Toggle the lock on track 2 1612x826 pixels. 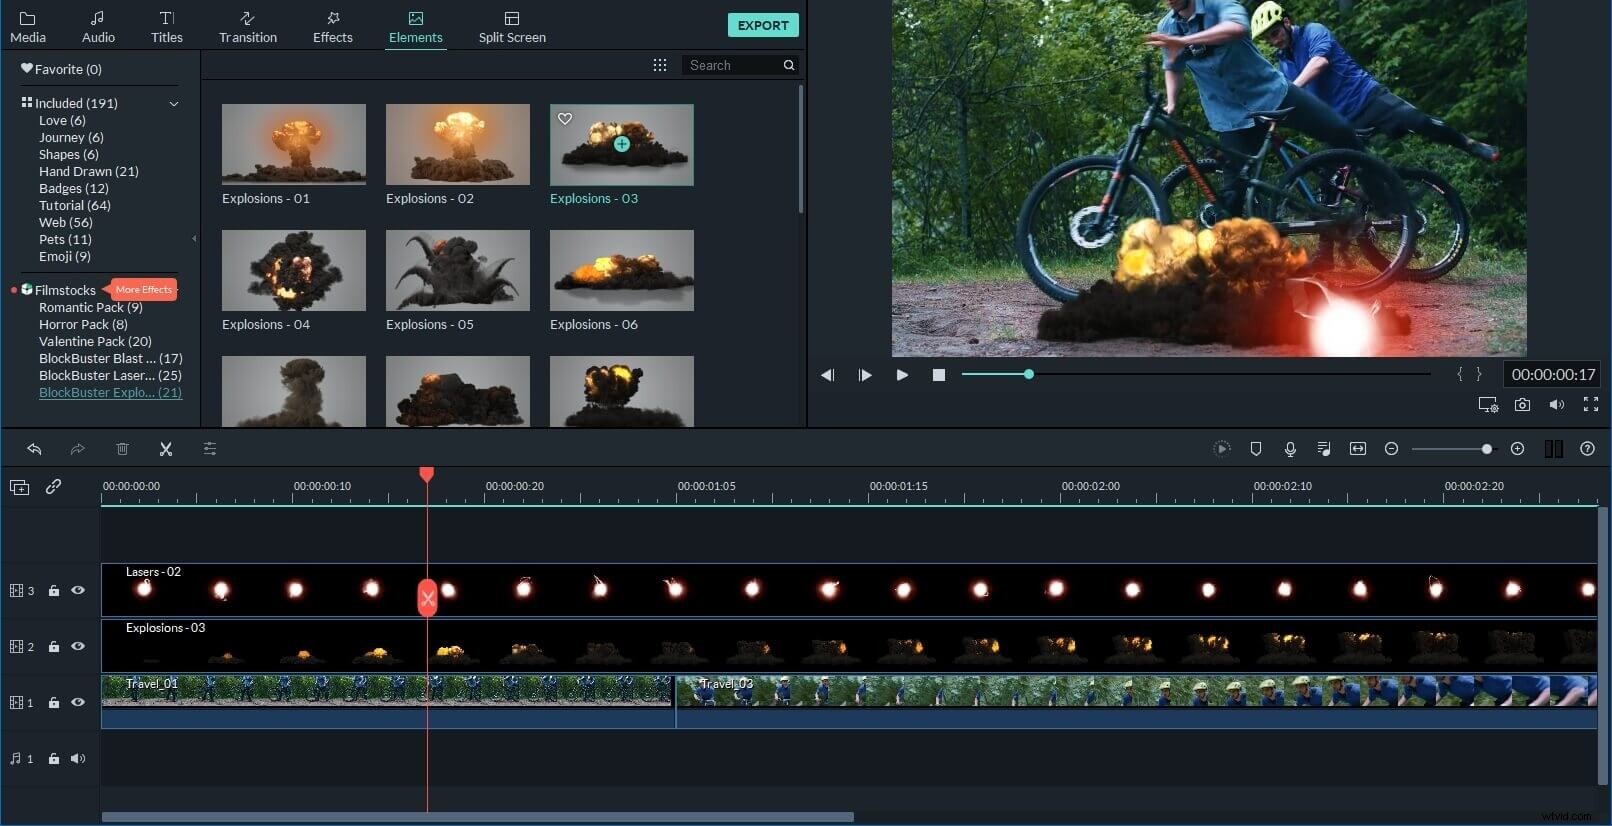(x=54, y=646)
